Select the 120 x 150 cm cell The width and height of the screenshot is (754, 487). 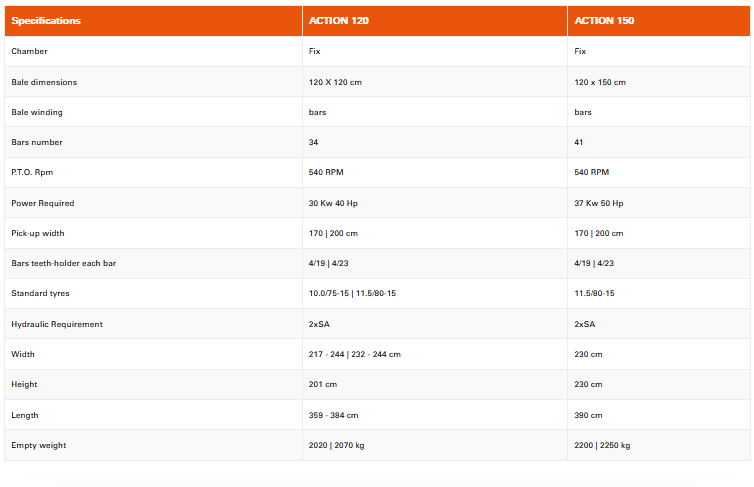(600, 82)
